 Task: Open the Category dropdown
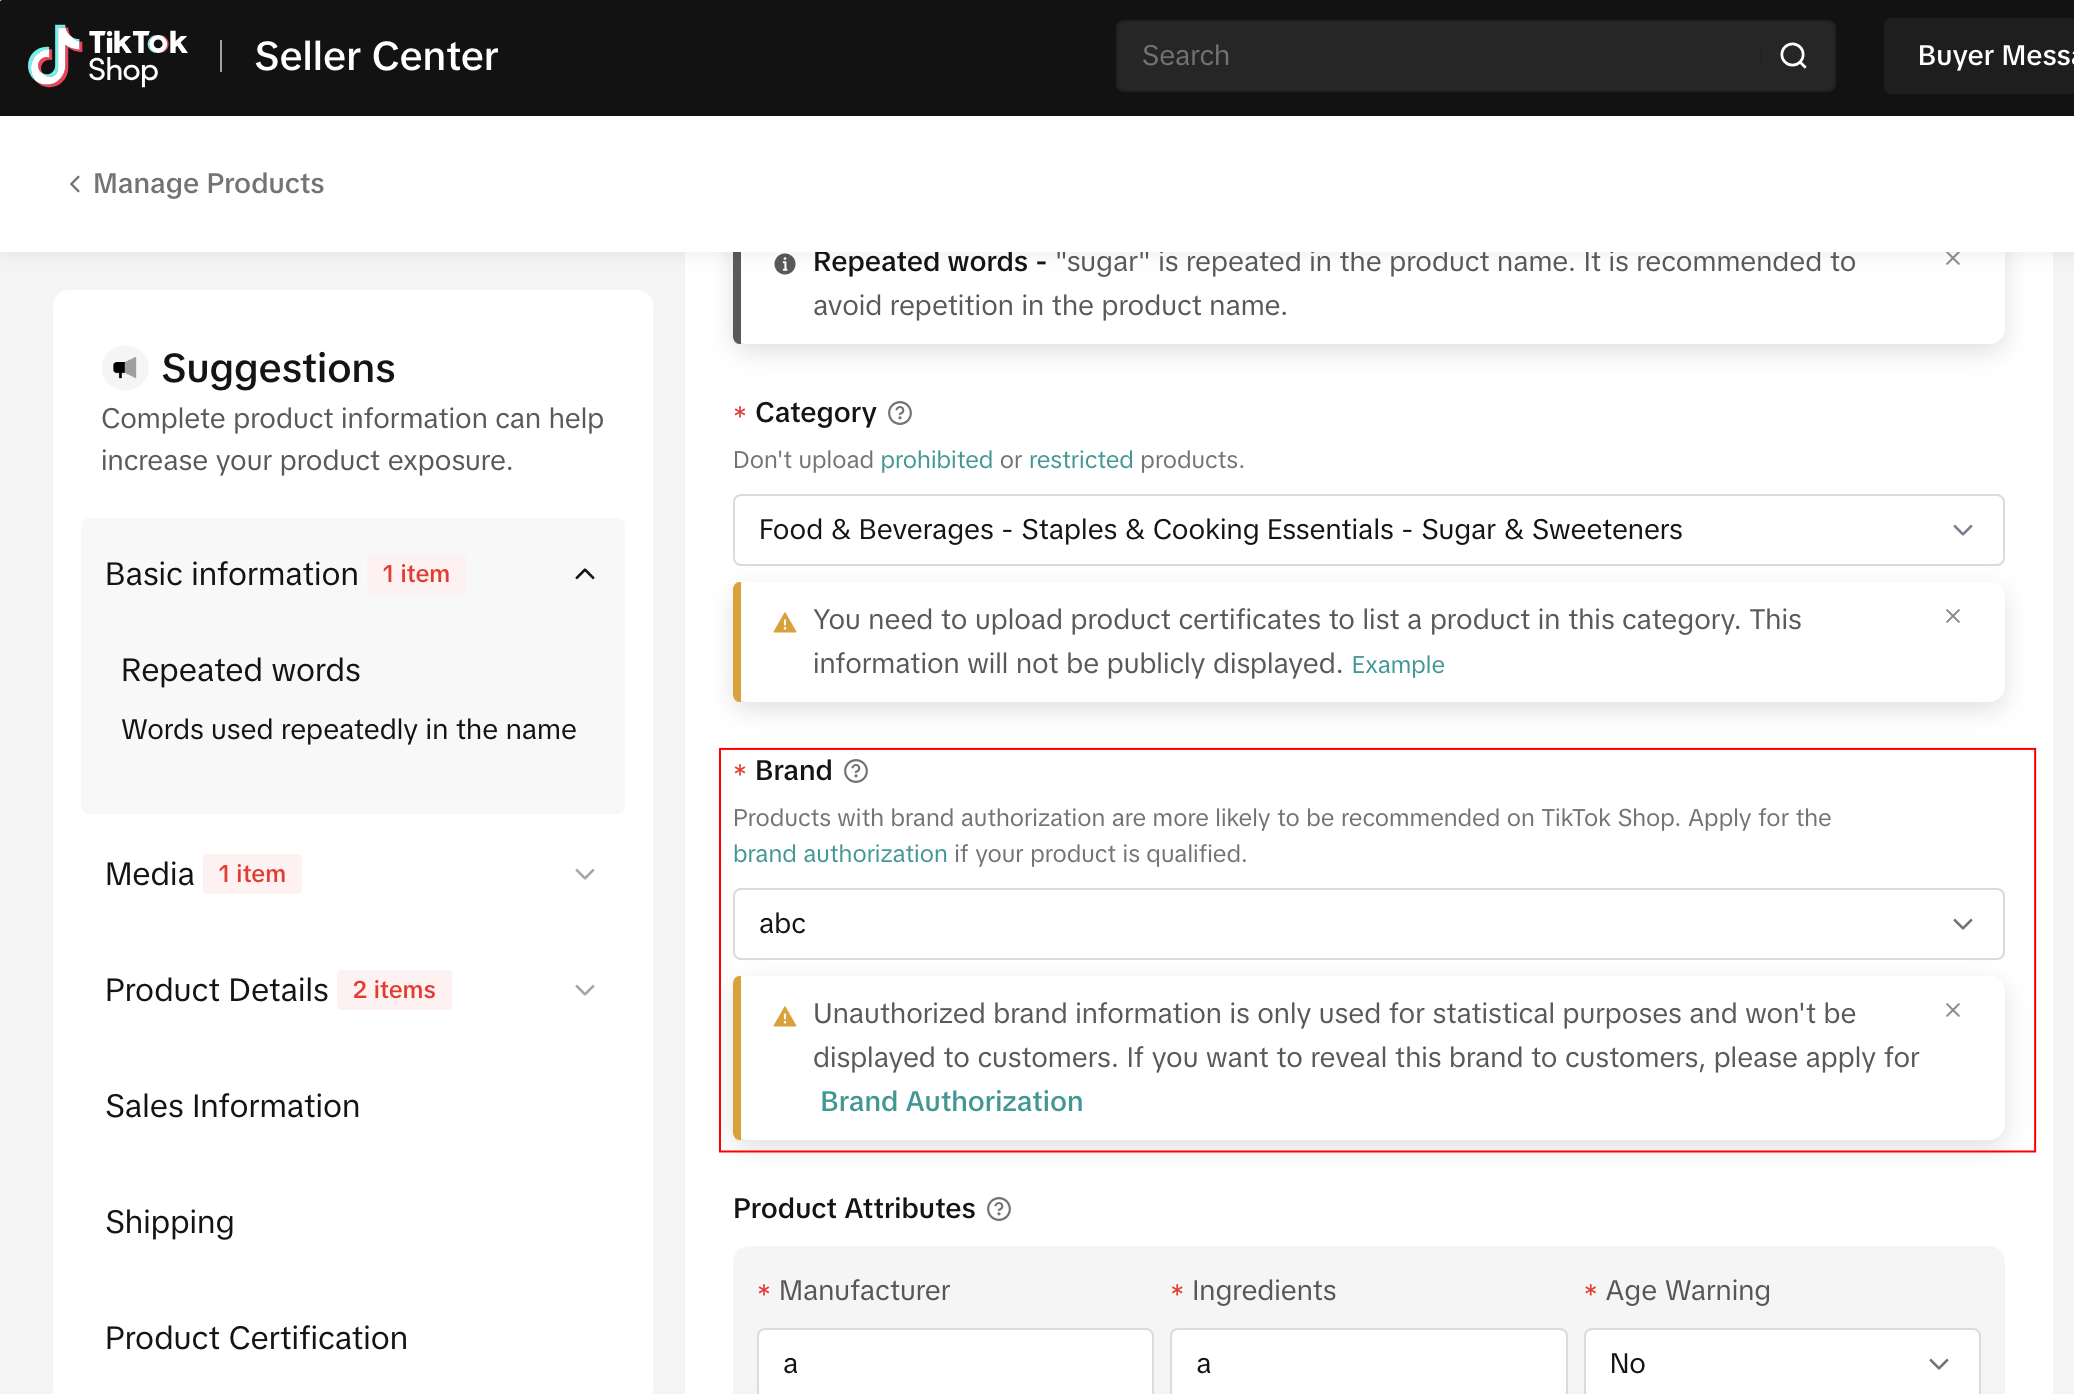1368,530
